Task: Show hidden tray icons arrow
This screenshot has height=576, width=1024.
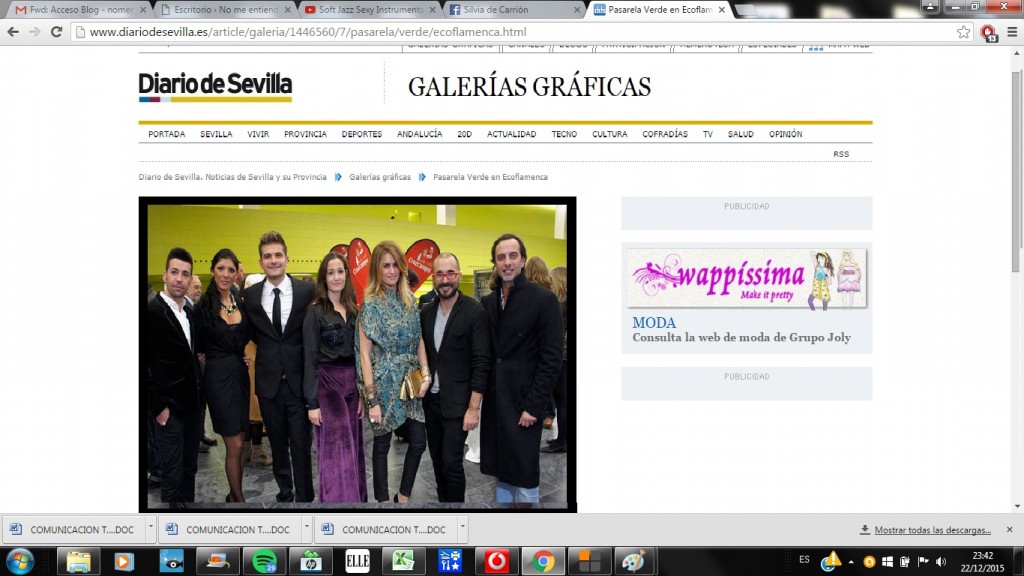Action: [851, 562]
